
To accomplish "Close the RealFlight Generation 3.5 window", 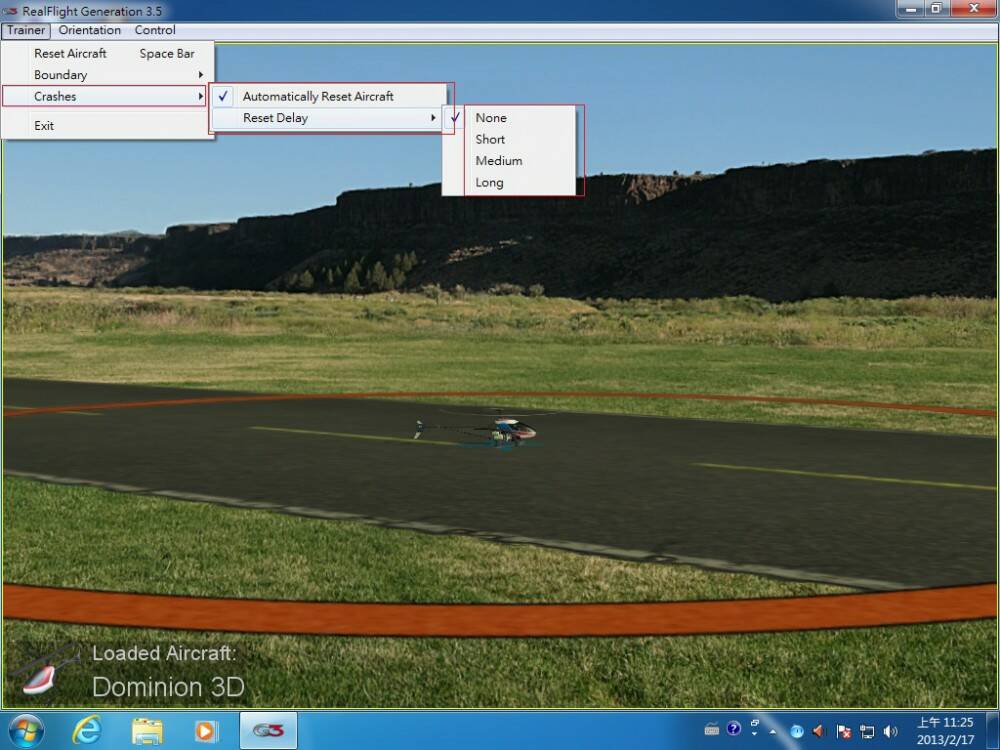I will (x=974, y=9).
